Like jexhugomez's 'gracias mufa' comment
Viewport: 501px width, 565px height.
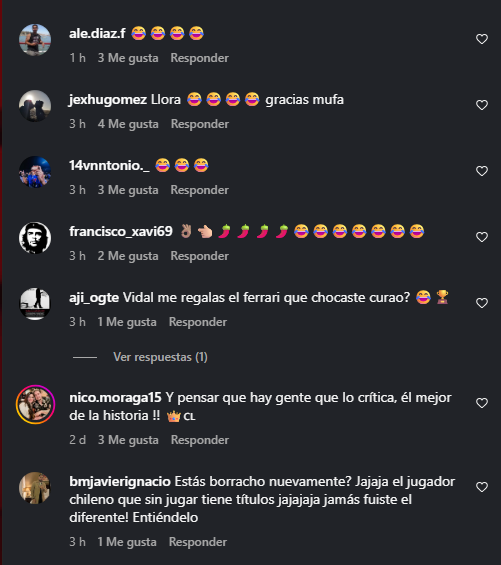[482, 105]
